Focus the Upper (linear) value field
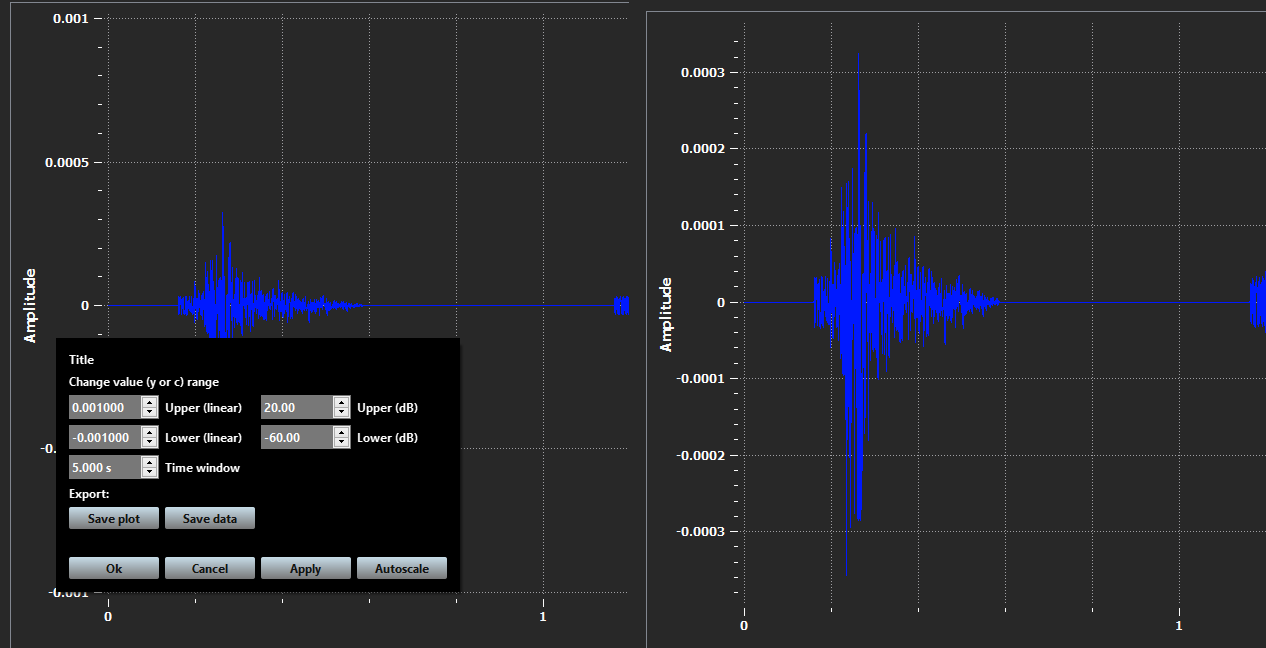This screenshot has width=1266, height=648. tap(105, 407)
